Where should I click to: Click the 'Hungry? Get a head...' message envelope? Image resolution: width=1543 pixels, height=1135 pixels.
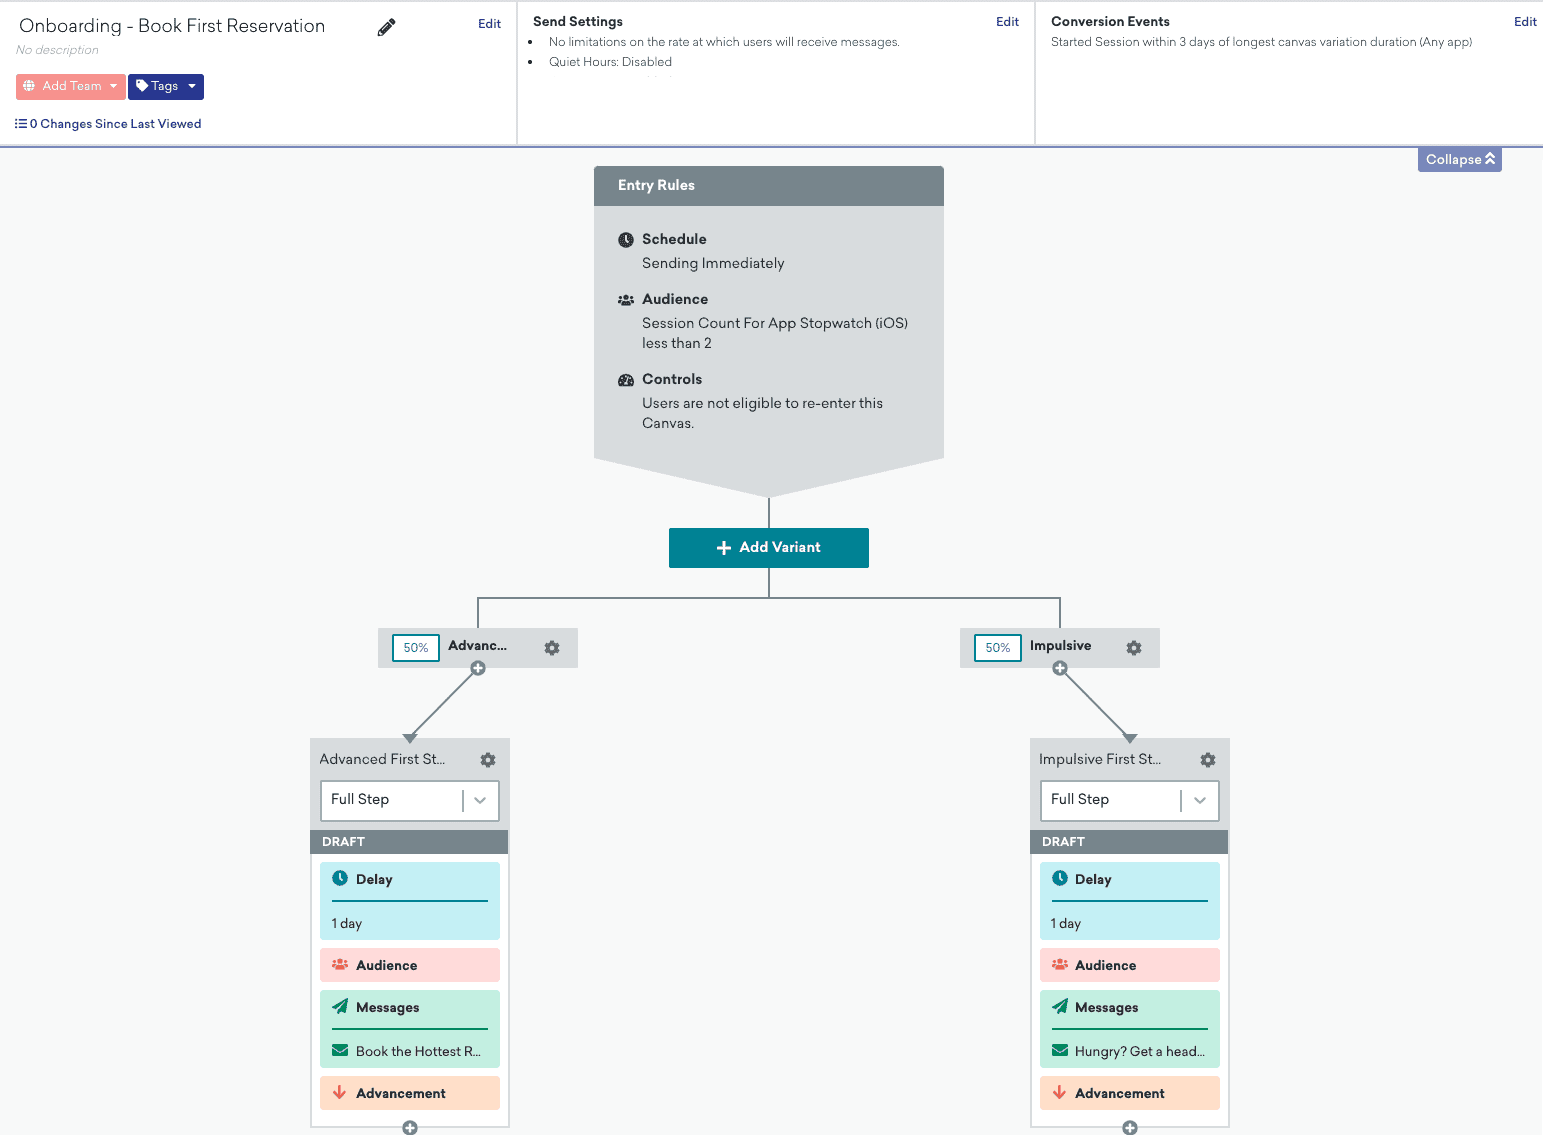pos(1129,1051)
